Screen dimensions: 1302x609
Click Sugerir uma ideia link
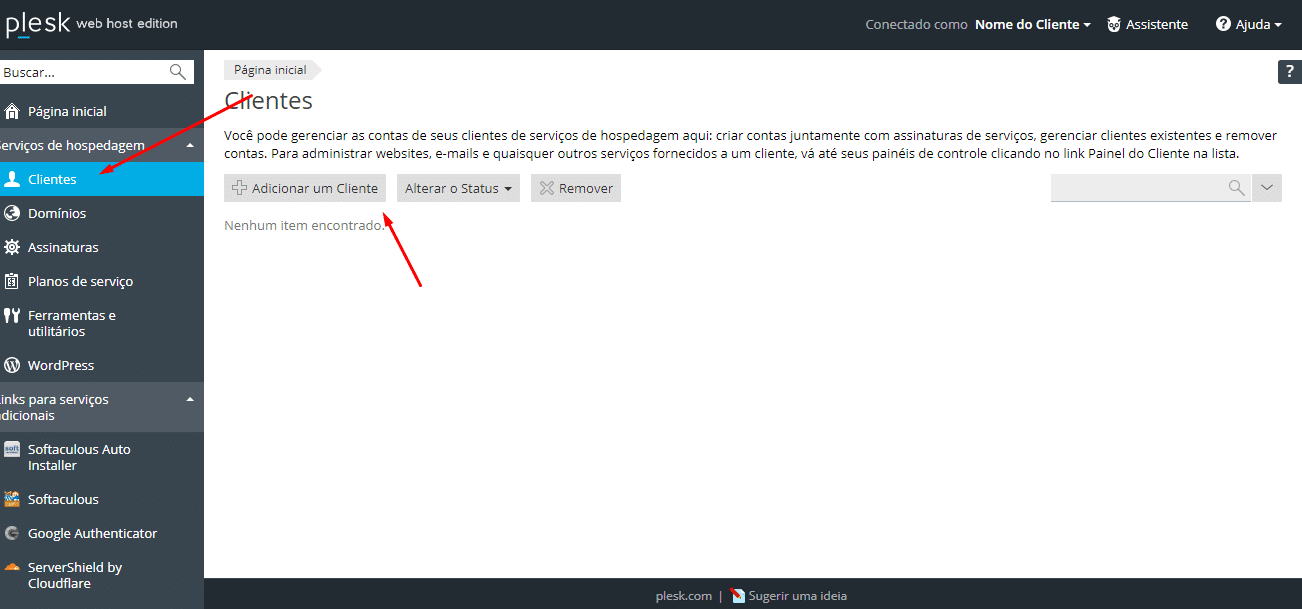[x=798, y=596]
